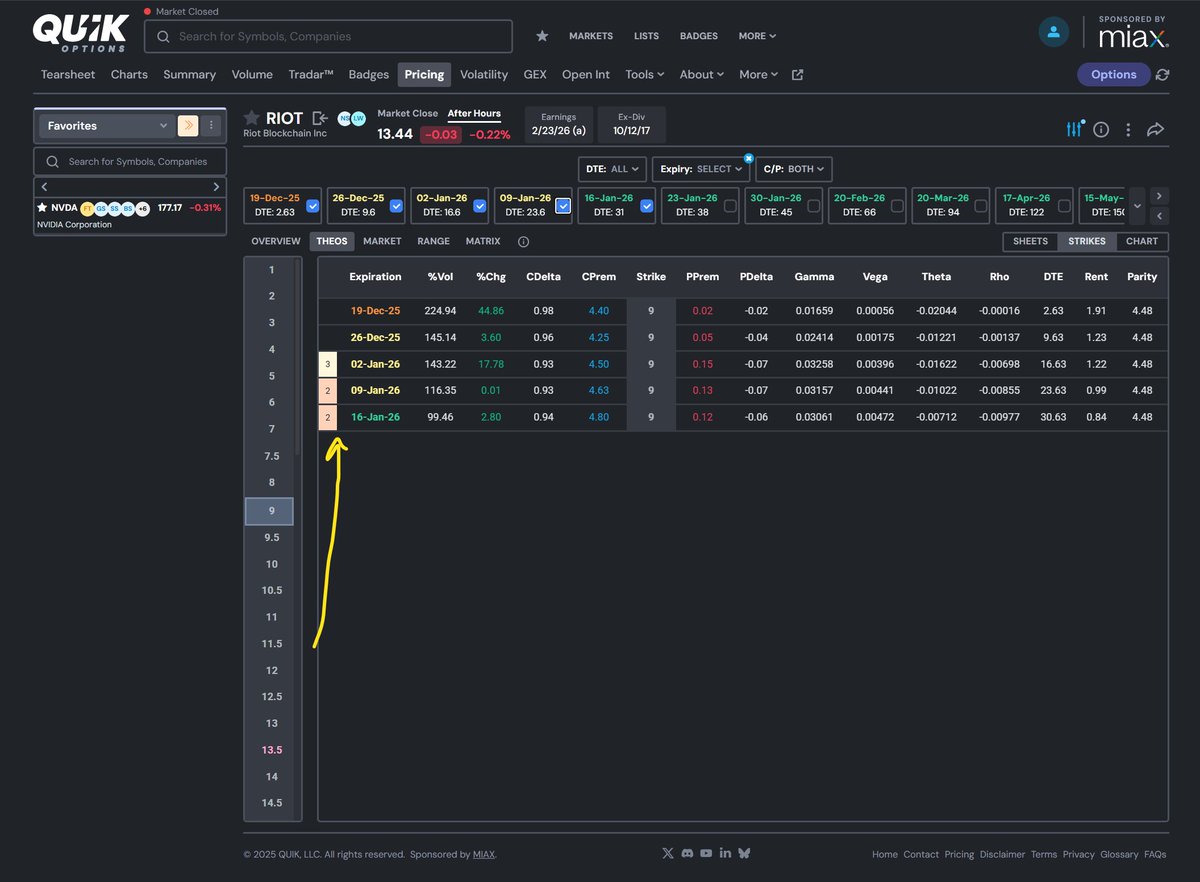Open the X (Twitter) footer icon
This screenshot has width=1200, height=882.
pos(668,853)
